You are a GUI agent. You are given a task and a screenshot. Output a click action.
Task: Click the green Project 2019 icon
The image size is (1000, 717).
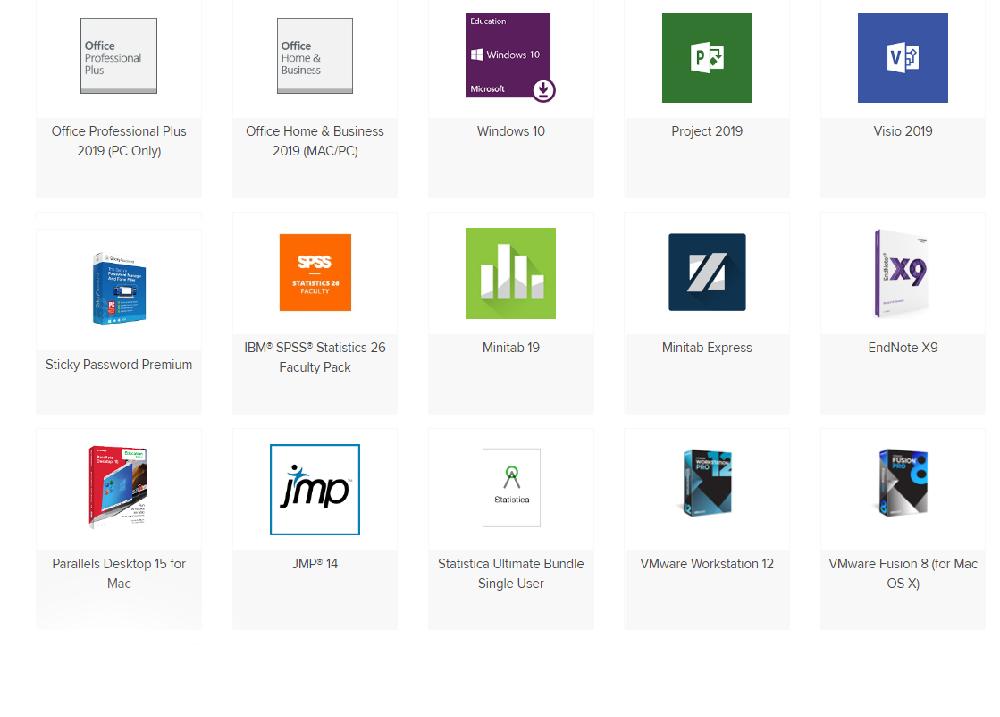click(706, 58)
